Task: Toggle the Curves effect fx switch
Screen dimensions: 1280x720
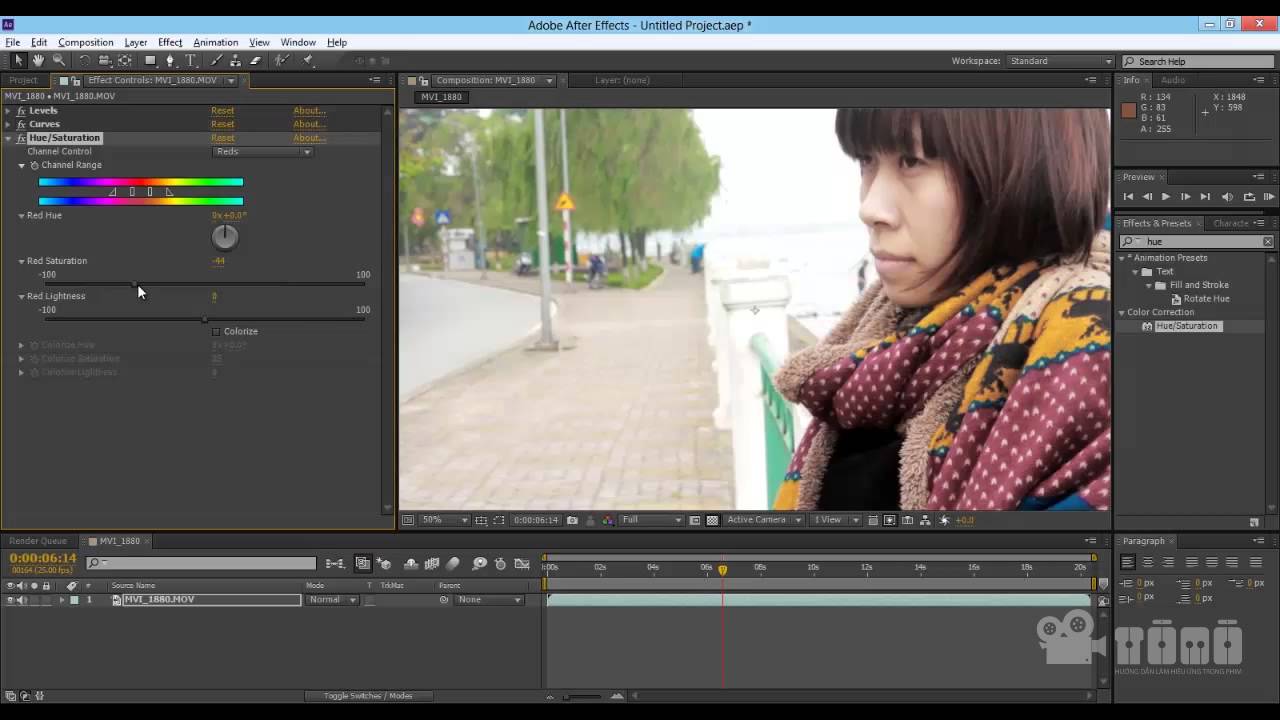Action: pos(21,124)
